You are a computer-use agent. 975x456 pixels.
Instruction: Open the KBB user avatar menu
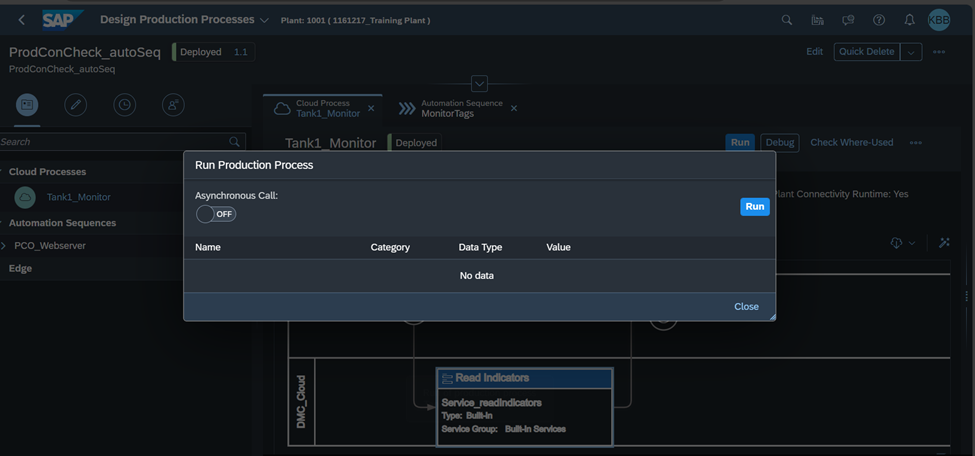click(x=939, y=20)
